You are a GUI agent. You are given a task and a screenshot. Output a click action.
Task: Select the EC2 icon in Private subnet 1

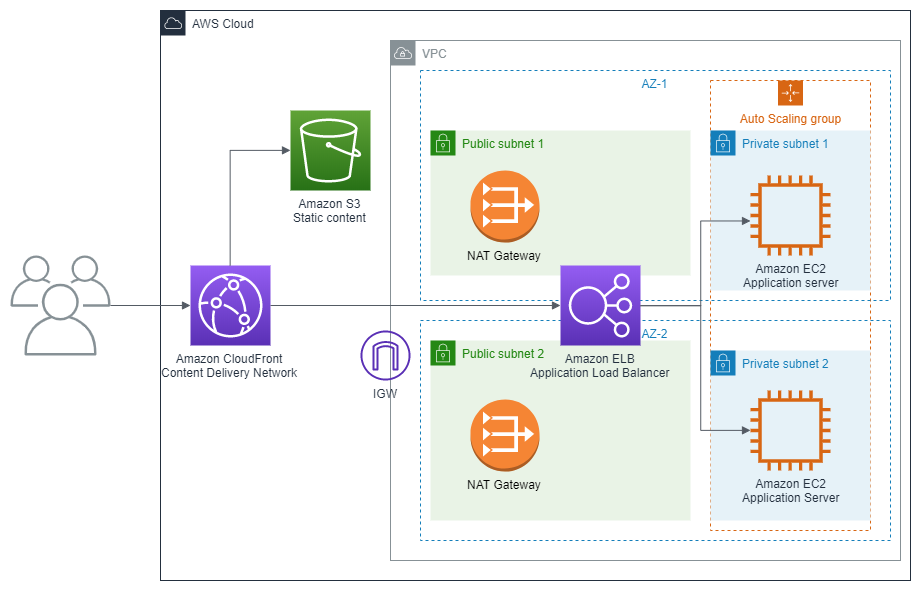[x=791, y=215]
